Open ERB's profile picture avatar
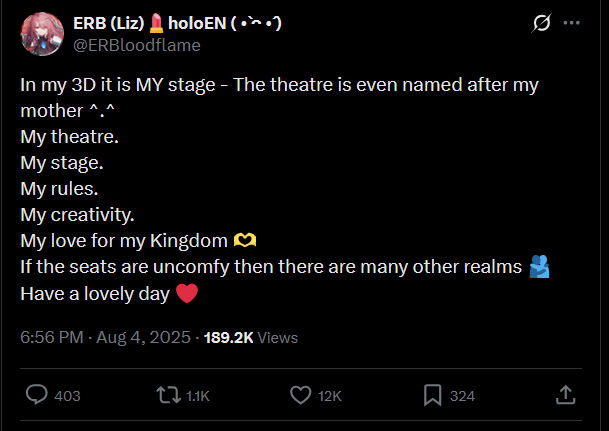Viewport: 609px width, 431px height. (x=40, y=34)
